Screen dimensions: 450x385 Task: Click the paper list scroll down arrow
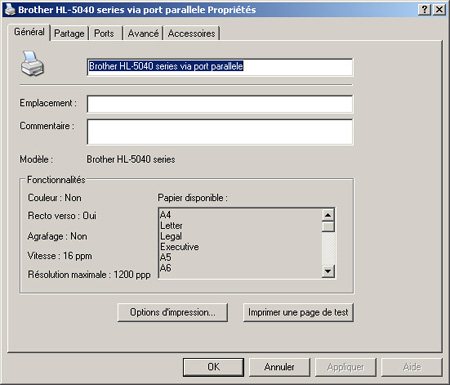(x=328, y=271)
